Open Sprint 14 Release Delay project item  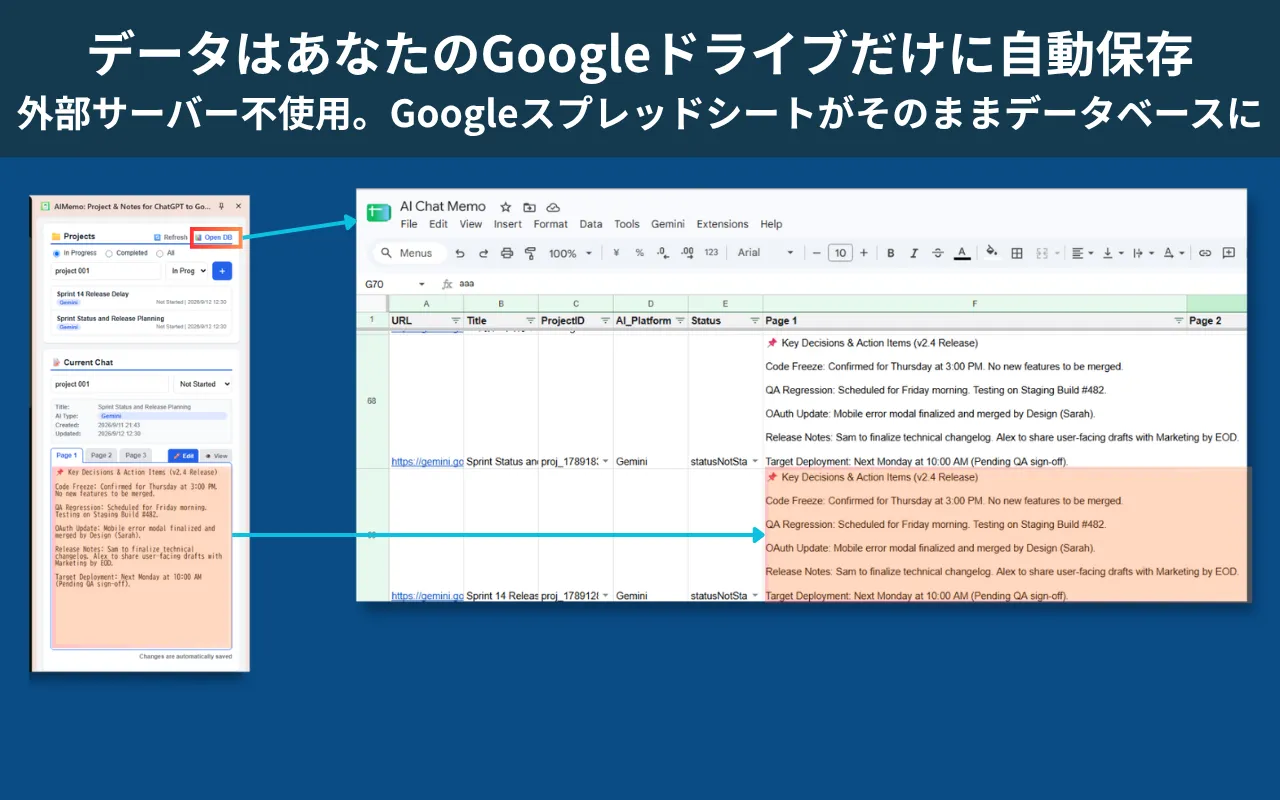pos(141,297)
